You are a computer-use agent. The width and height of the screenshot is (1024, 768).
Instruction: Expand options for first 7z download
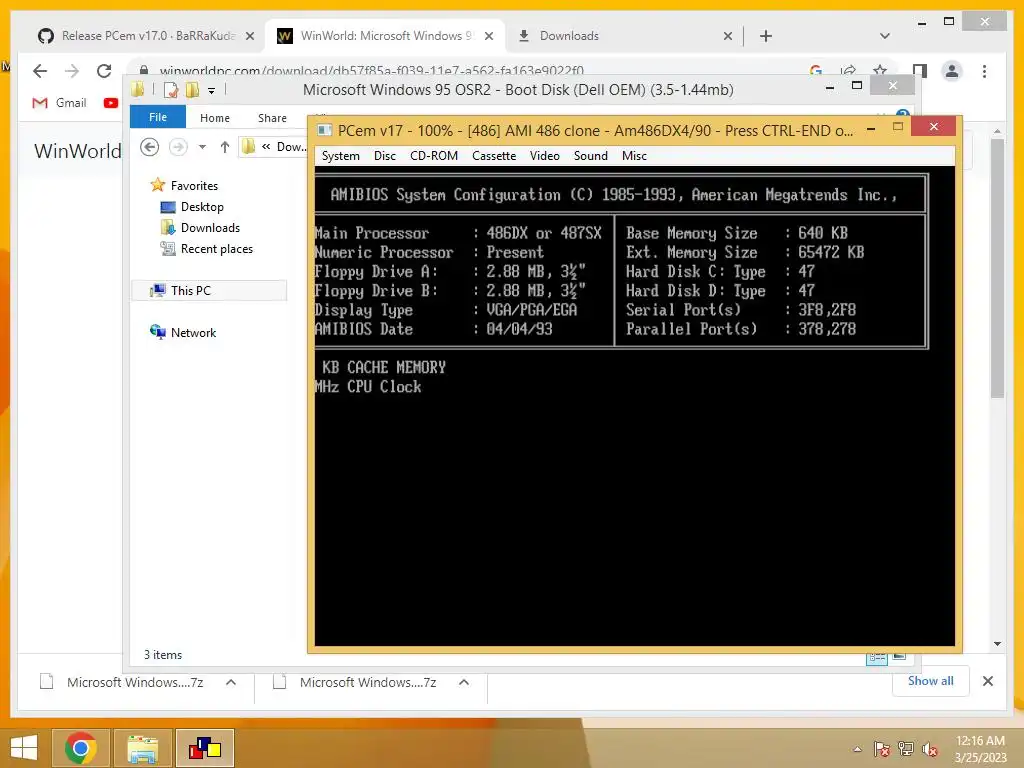click(x=231, y=682)
